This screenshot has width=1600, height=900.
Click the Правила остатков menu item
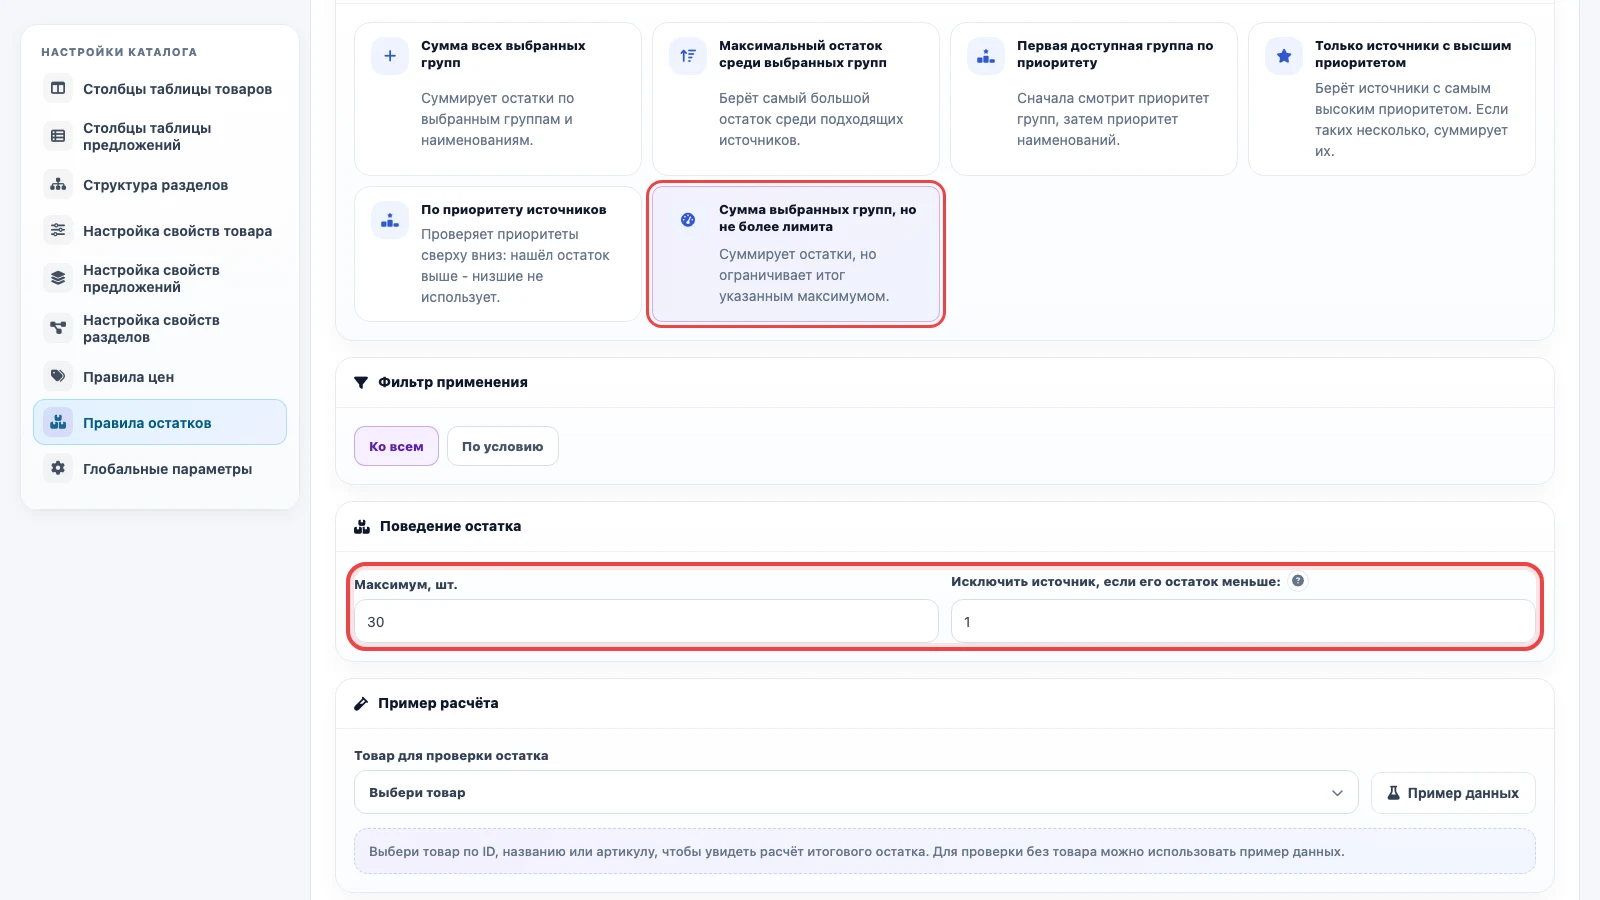point(160,422)
